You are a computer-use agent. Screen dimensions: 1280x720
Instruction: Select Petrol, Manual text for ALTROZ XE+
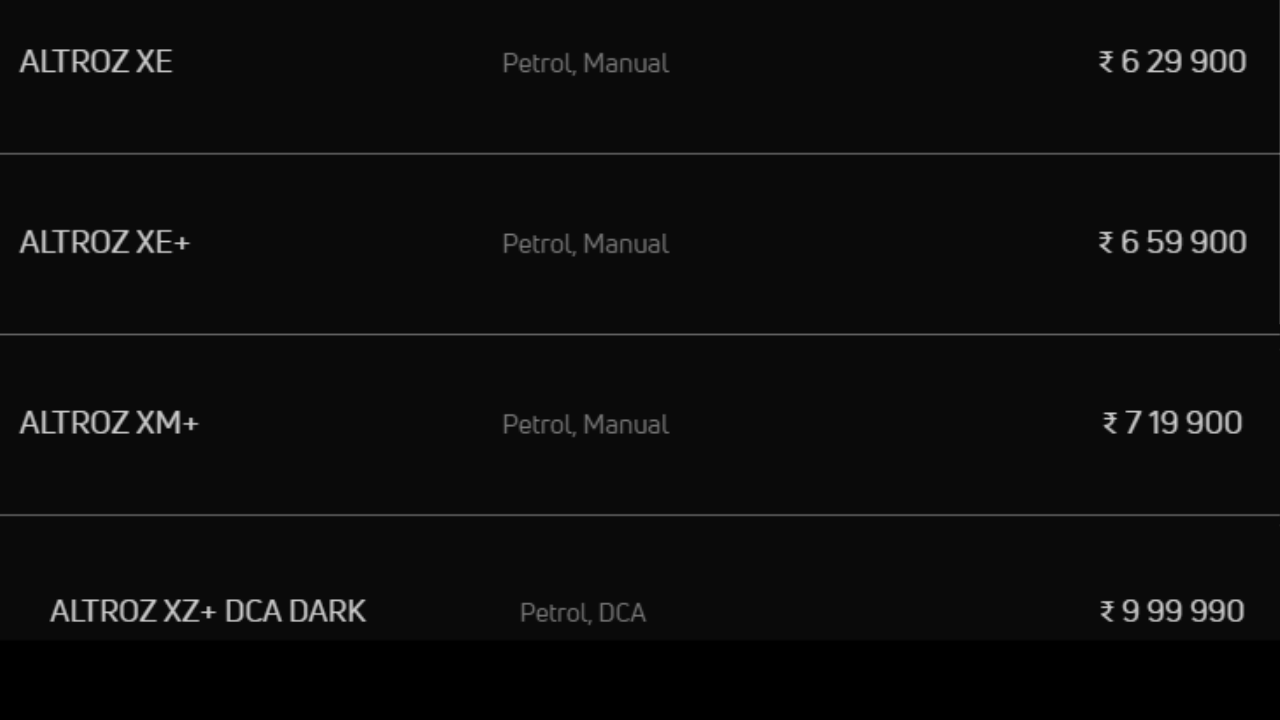point(585,245)
